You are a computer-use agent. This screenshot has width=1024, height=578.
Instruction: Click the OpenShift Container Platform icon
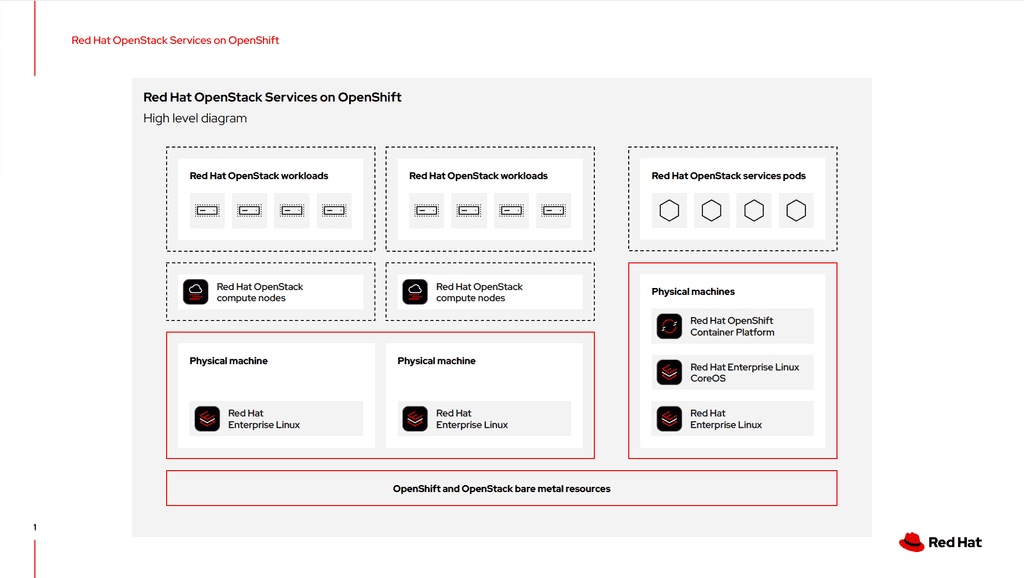click(x=669, y=327)
